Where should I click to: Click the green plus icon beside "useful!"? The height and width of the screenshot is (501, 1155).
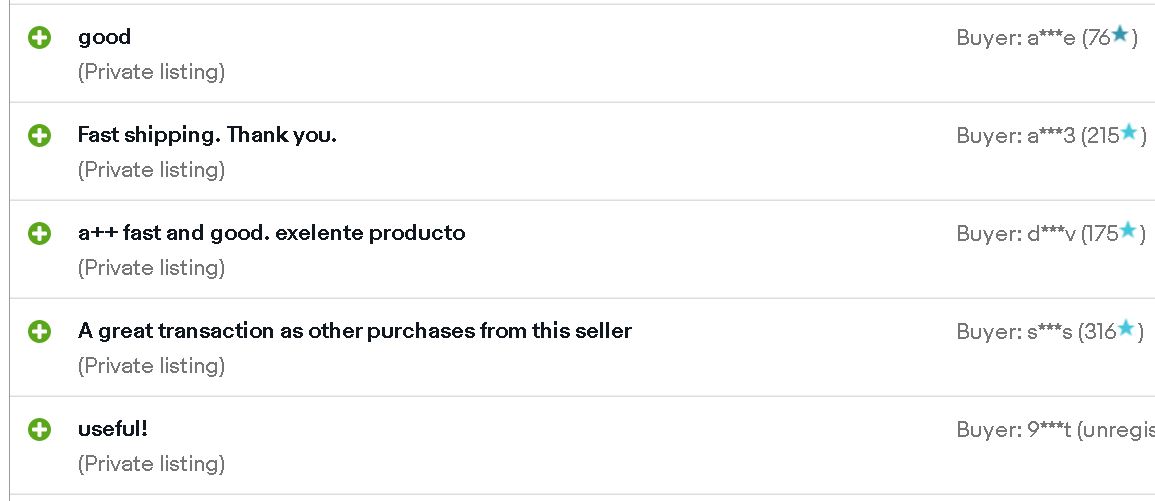click(39, 430)
